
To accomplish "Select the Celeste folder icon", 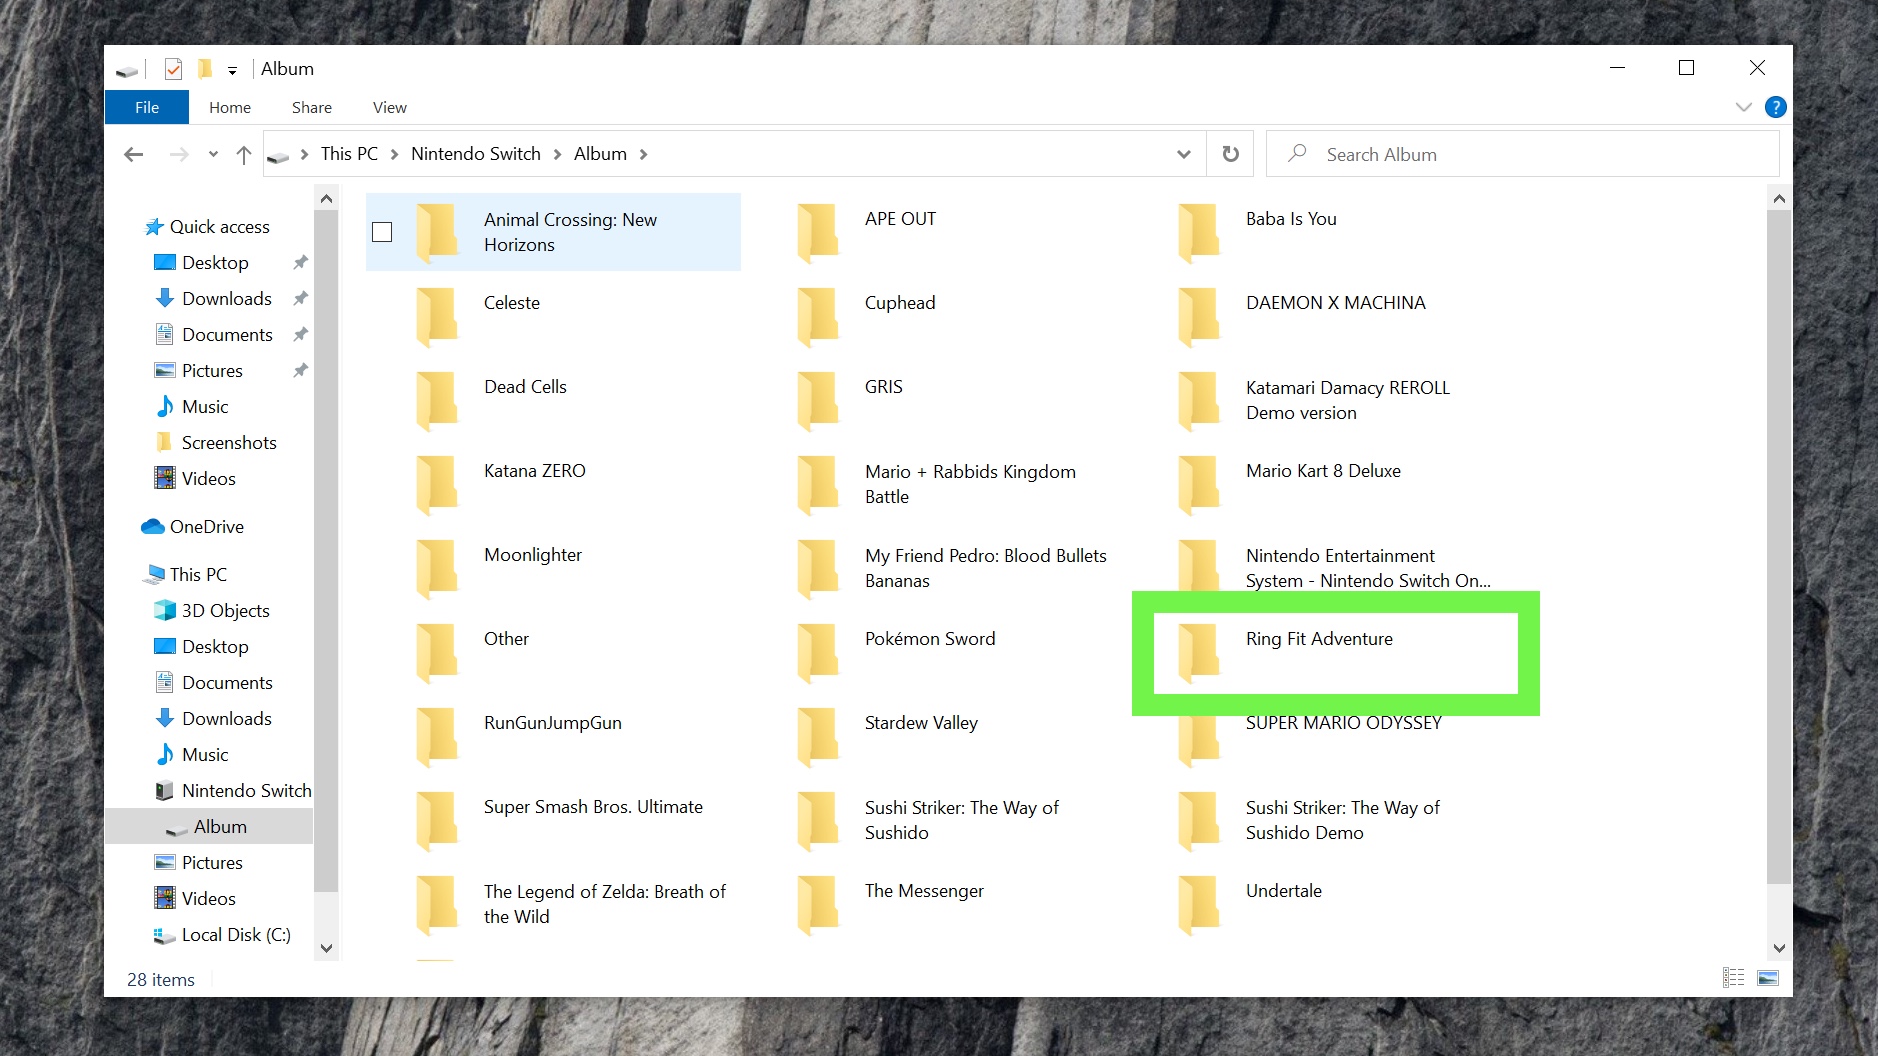I will (x=437, y=316).
